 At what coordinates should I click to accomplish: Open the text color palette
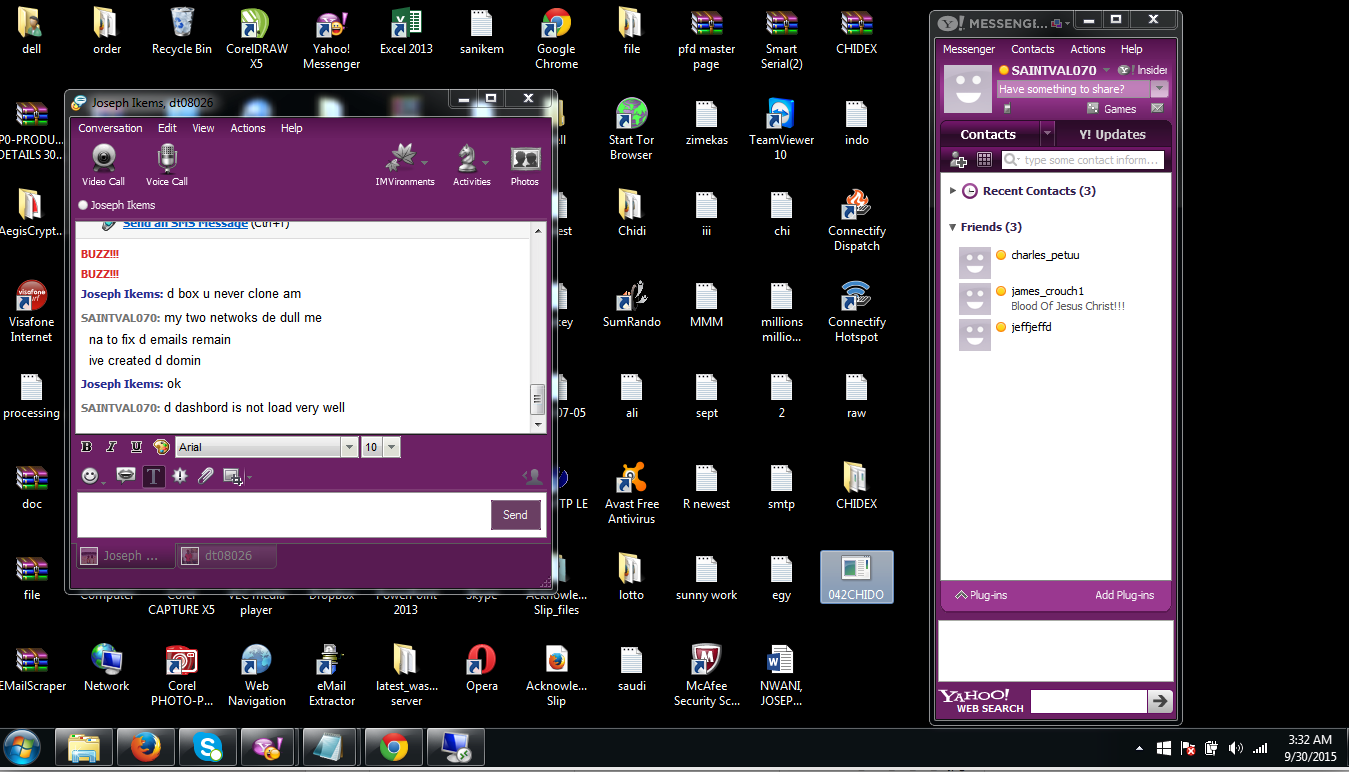(x=161, y=447)
